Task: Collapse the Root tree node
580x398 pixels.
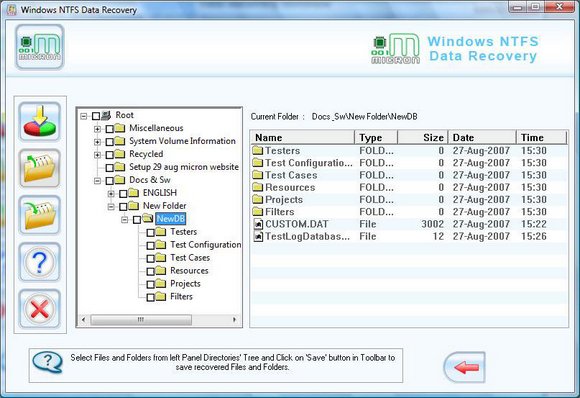Action: point(84,116)
